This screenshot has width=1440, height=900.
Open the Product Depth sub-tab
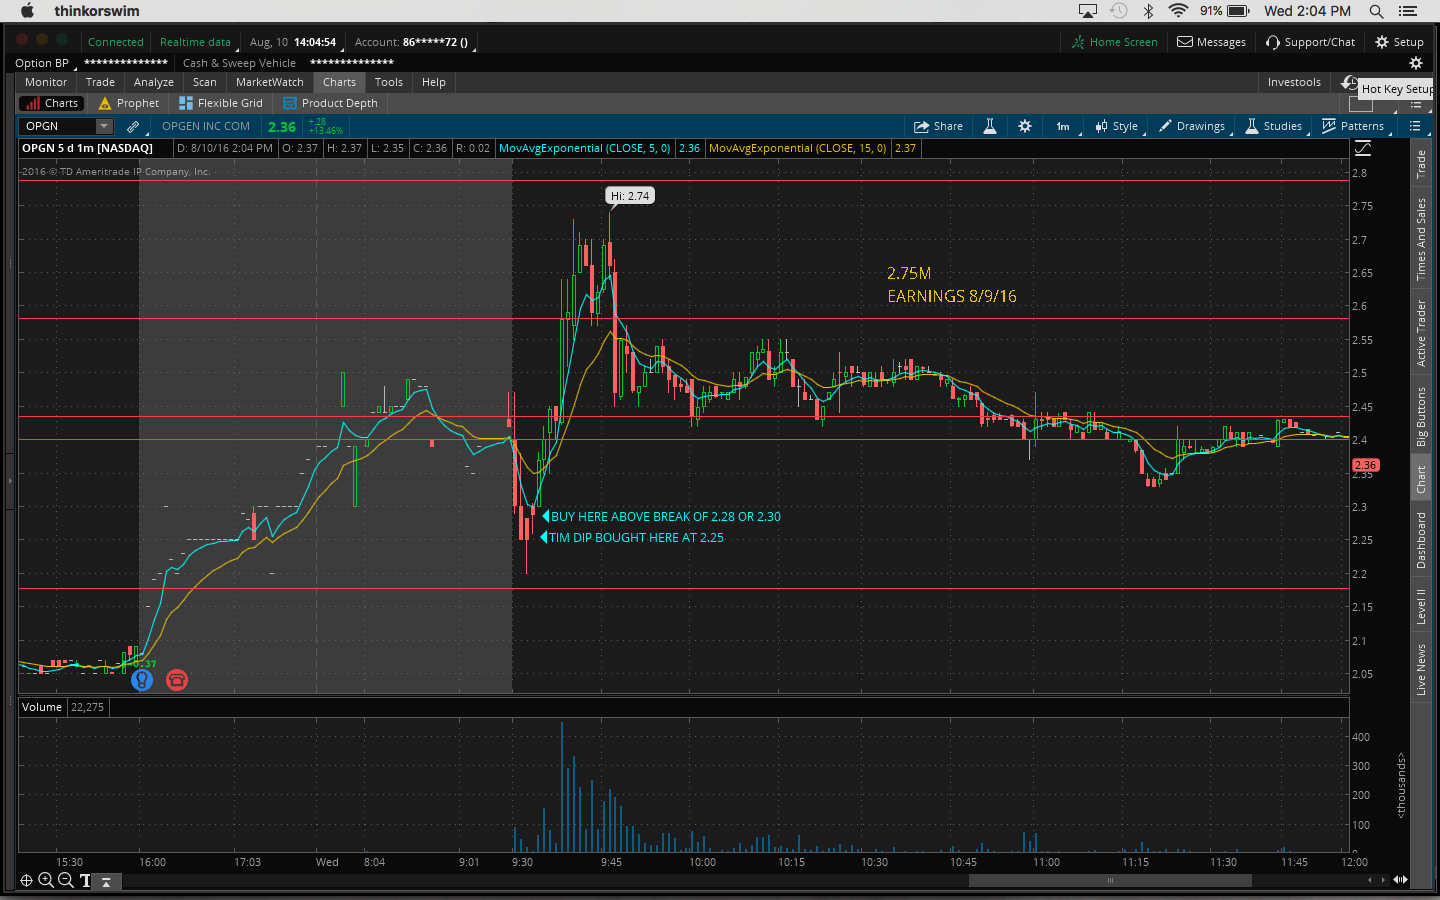pos(331,103)
